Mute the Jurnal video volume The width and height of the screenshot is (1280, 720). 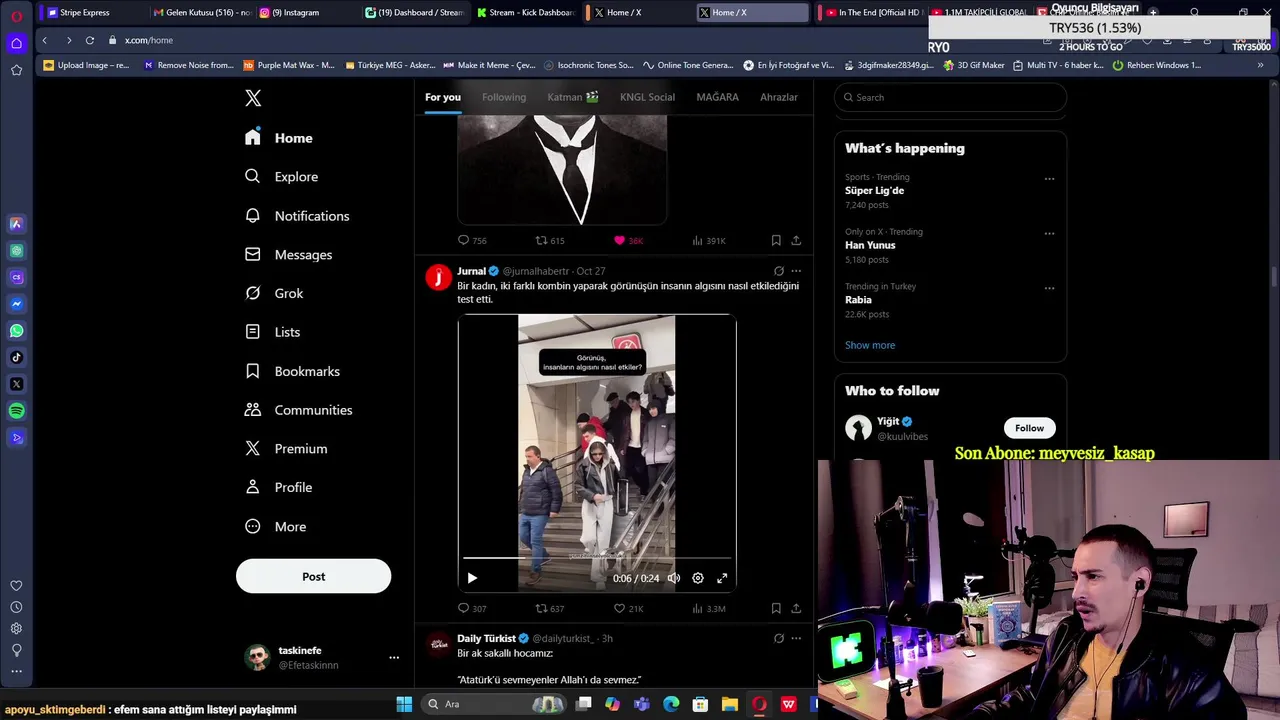click(674, 578)
